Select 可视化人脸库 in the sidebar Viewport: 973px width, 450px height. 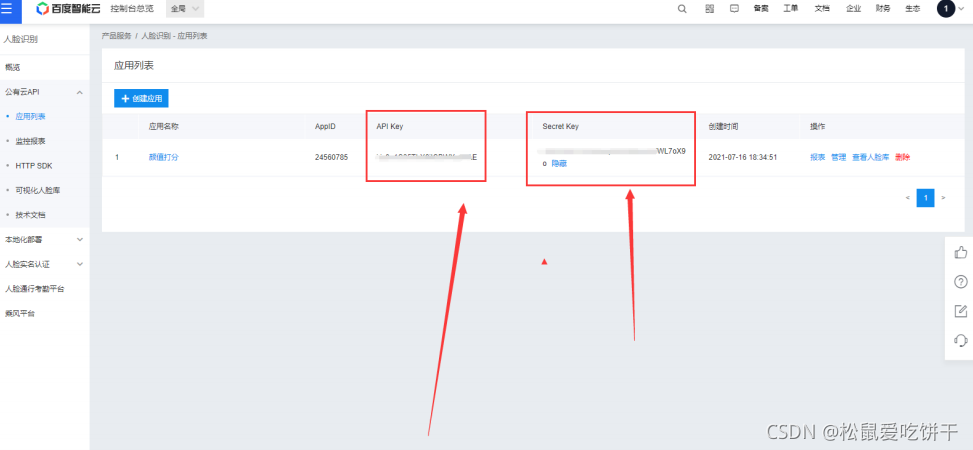pos(38,190)
